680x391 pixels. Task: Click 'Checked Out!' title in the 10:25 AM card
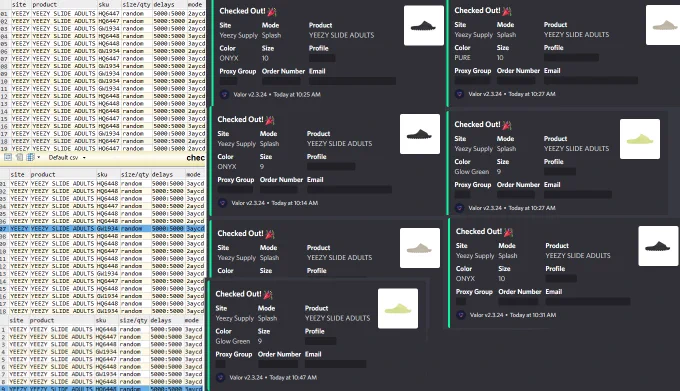tap(242, 11)
